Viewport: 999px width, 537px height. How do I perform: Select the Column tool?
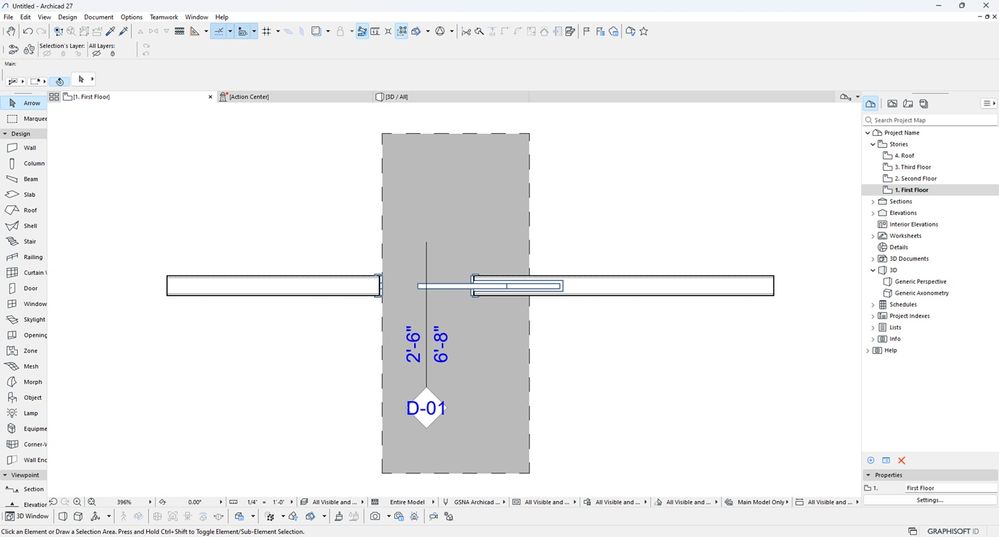coord(24,163)
